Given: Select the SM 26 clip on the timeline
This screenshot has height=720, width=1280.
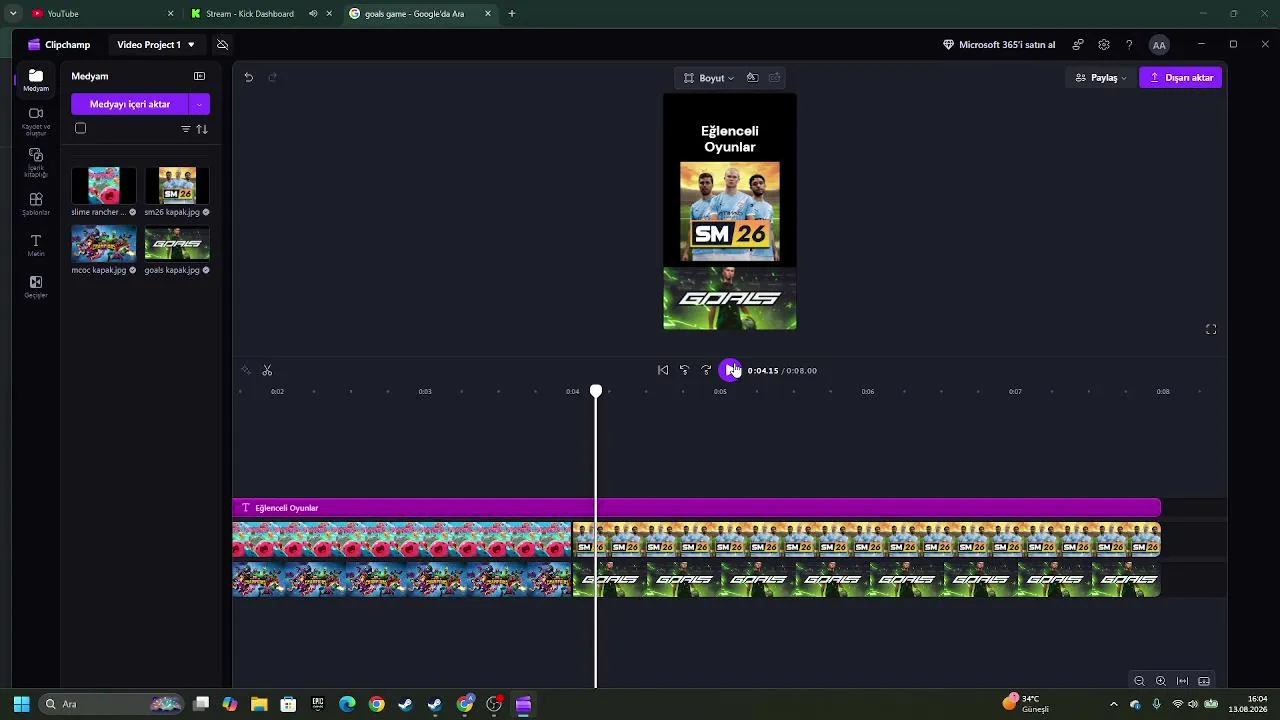Looking at the screenshot, I should point(867,540).
